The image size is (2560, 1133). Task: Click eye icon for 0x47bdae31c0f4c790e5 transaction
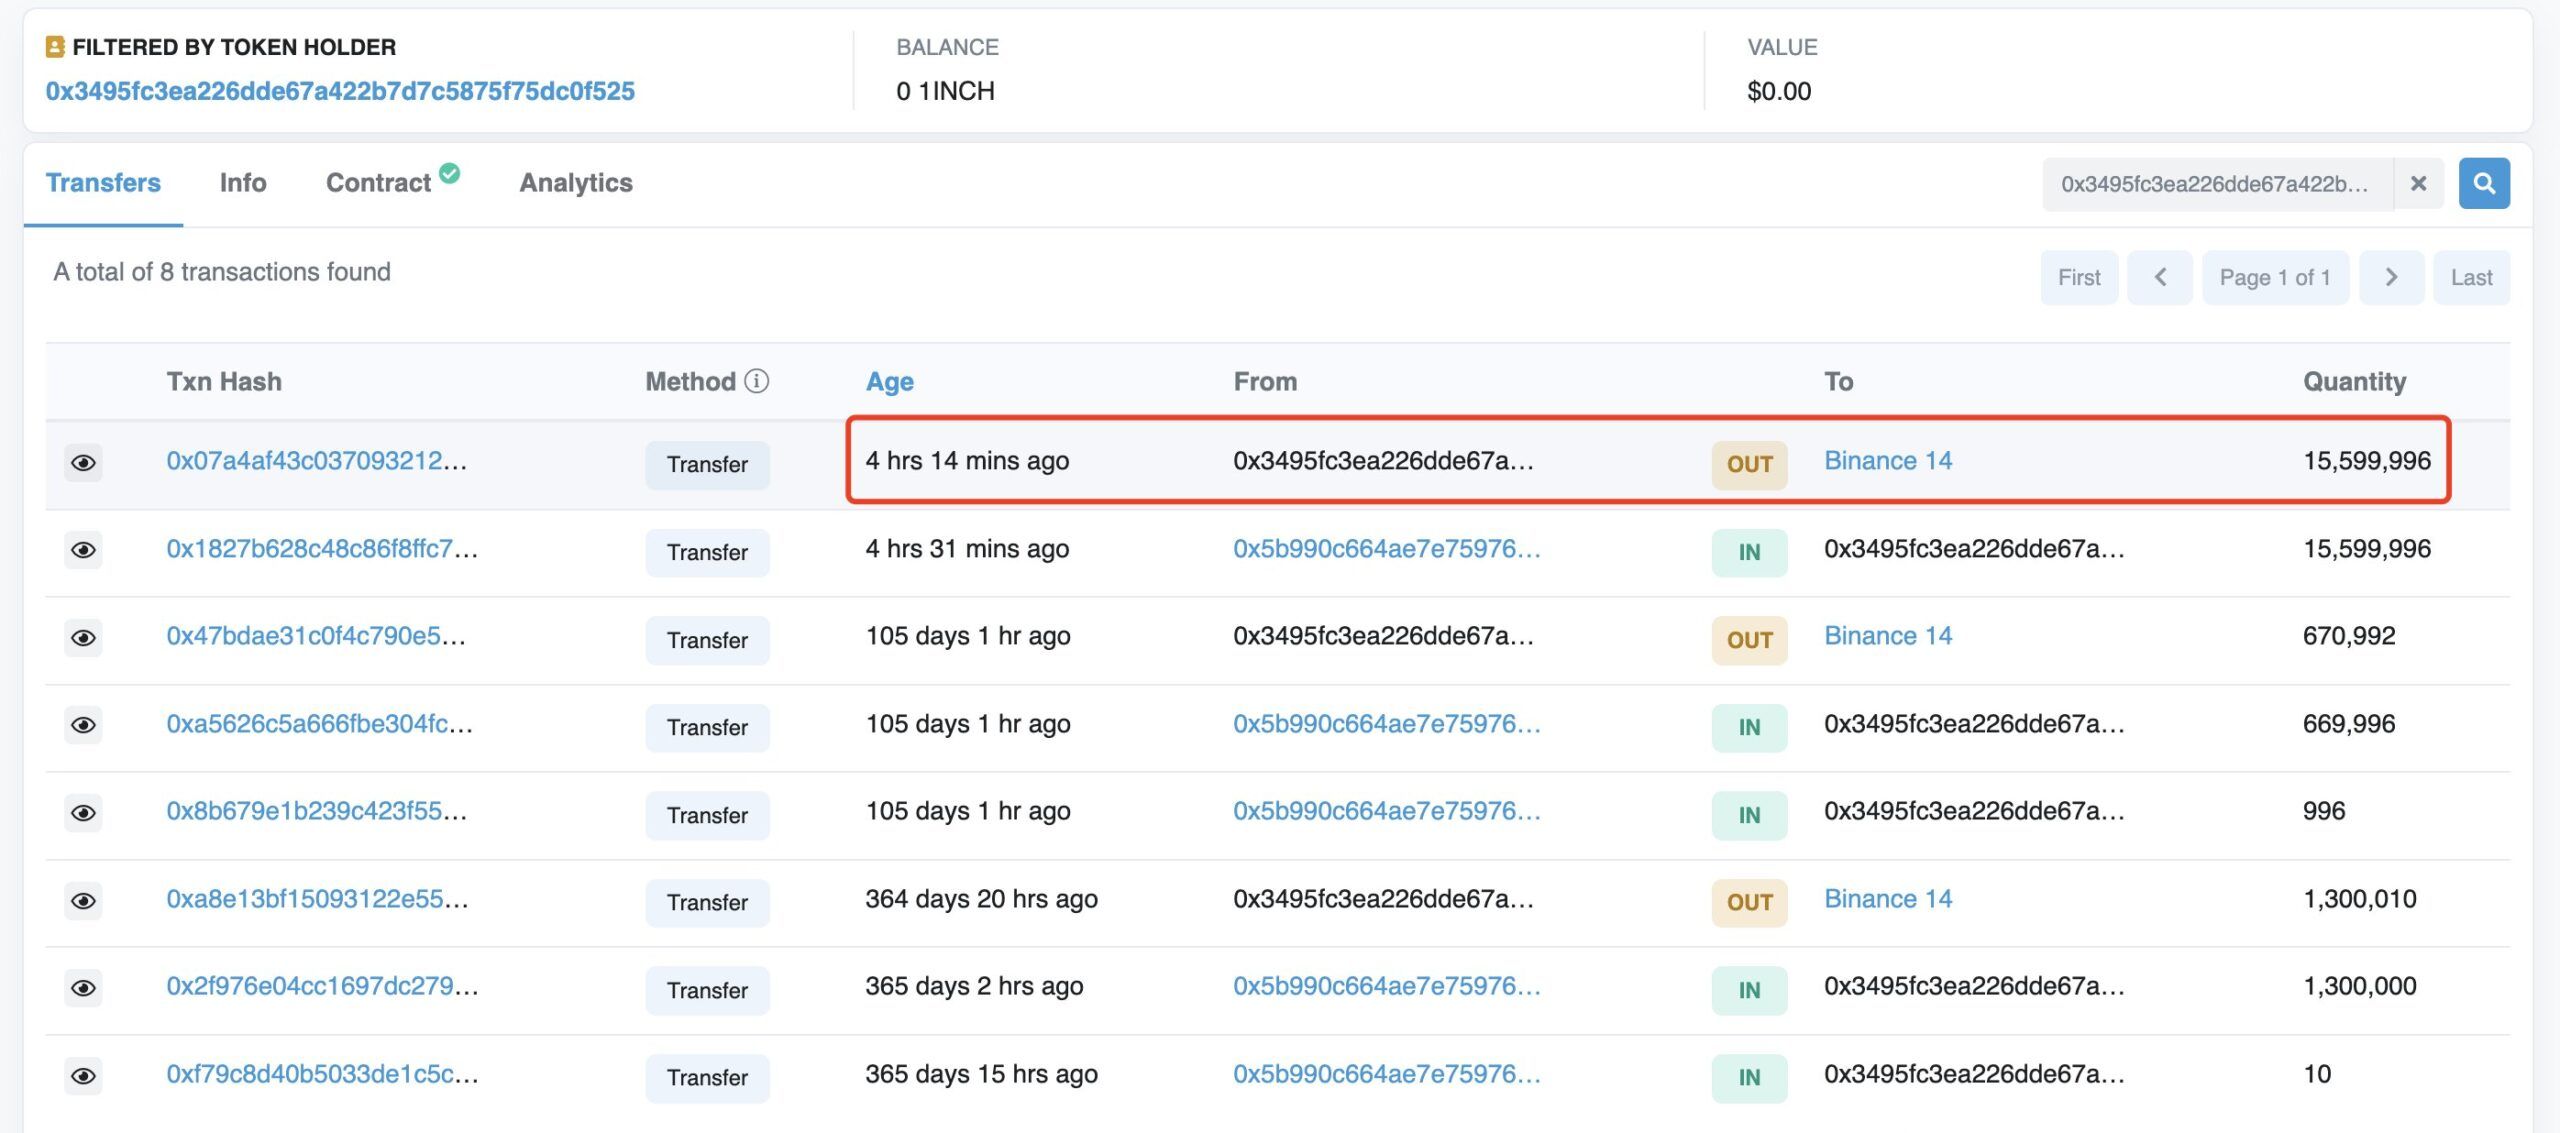coord(84,638)
